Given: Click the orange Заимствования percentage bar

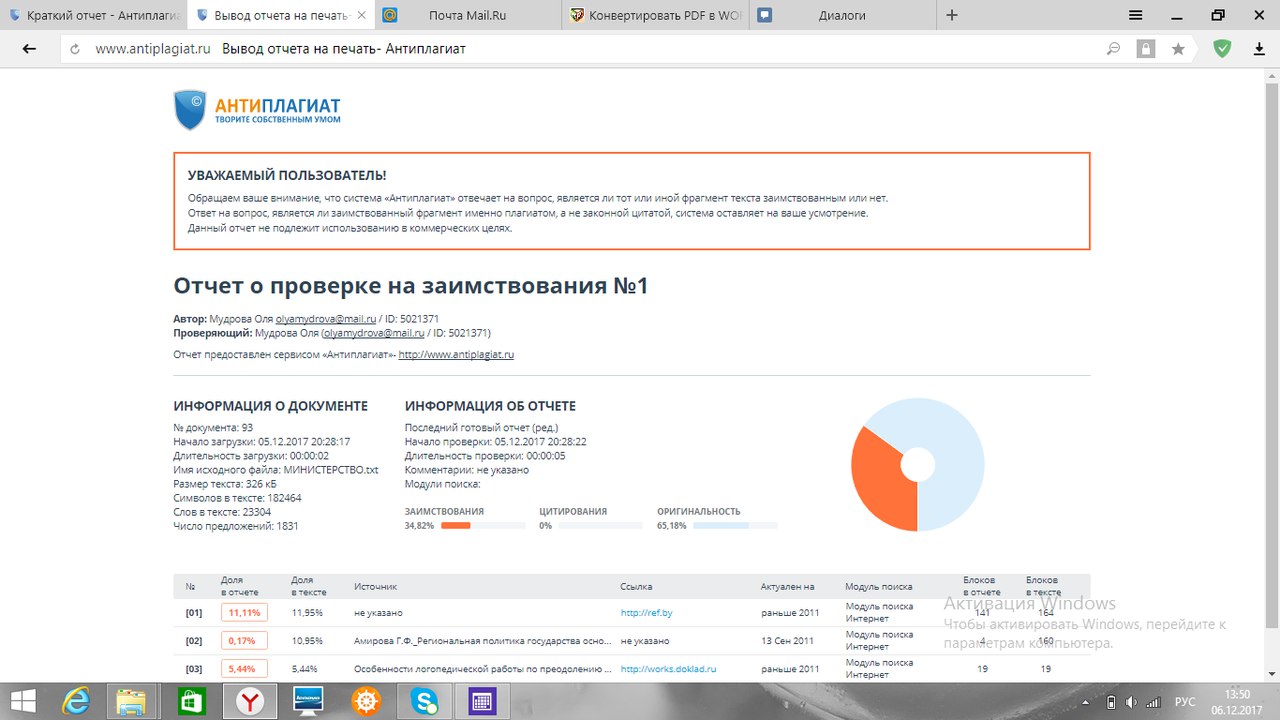Looking at the screenshot, I should pyautogui.click(x=456, y=525).
